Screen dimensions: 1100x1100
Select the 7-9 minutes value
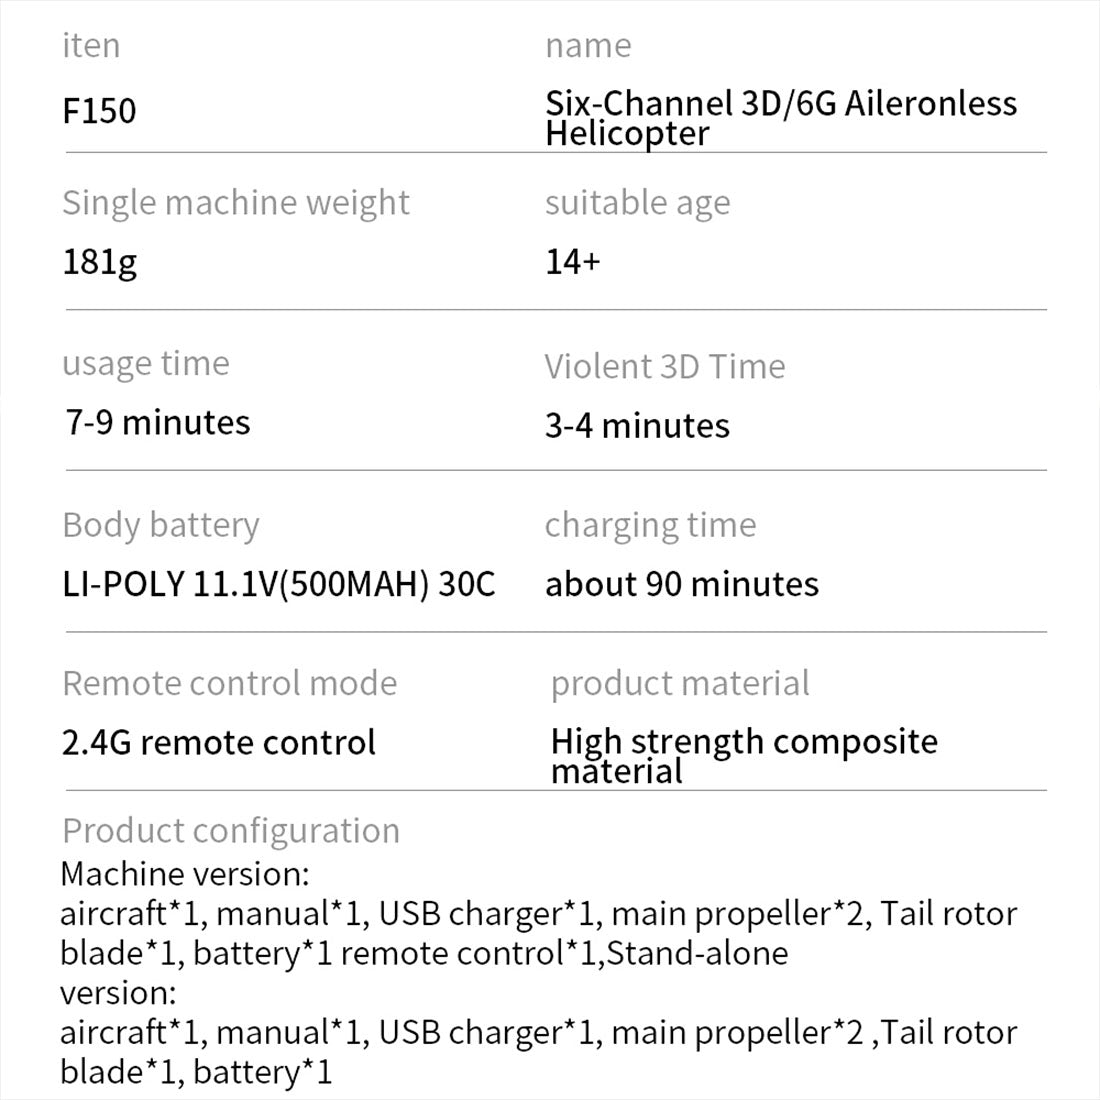pos(158,423)
